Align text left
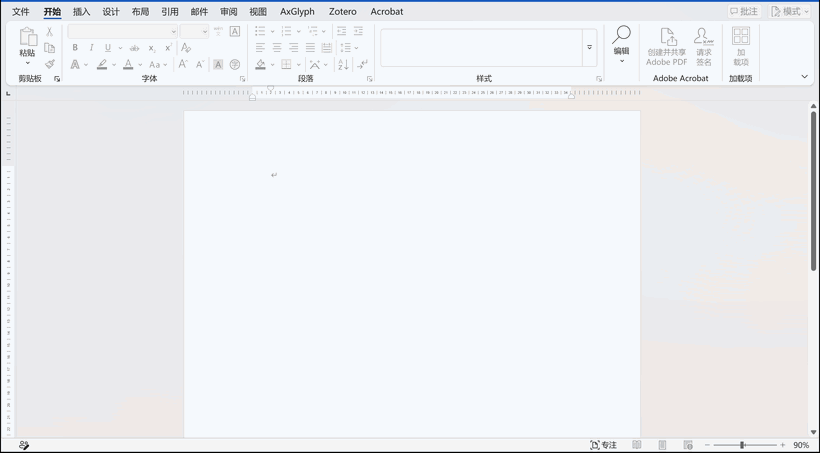 click(260, 48)
